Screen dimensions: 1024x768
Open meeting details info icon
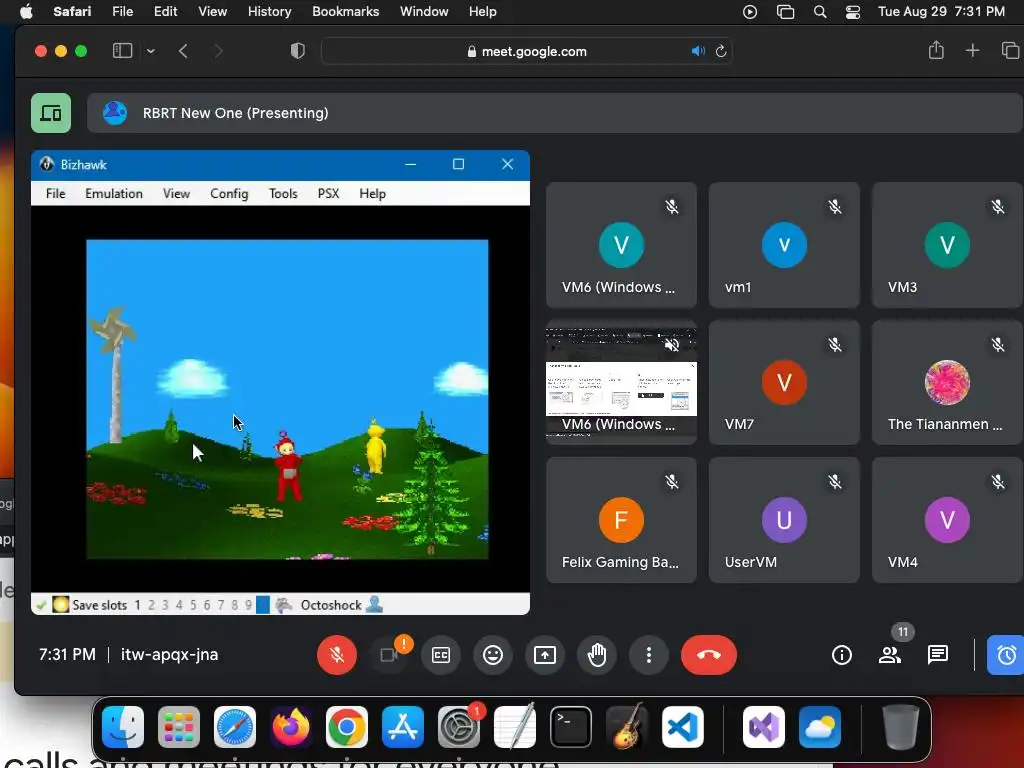pos(842,654)
